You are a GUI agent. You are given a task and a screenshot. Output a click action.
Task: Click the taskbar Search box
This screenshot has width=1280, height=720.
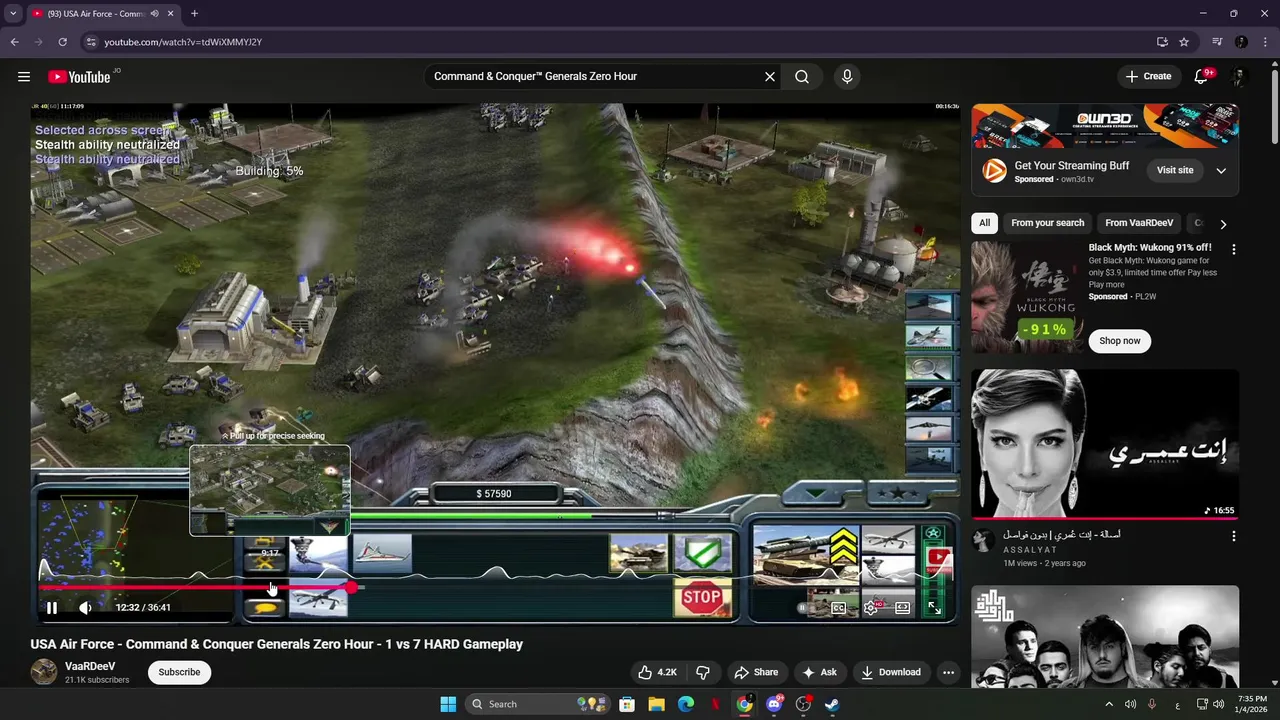tap(540, 704)
